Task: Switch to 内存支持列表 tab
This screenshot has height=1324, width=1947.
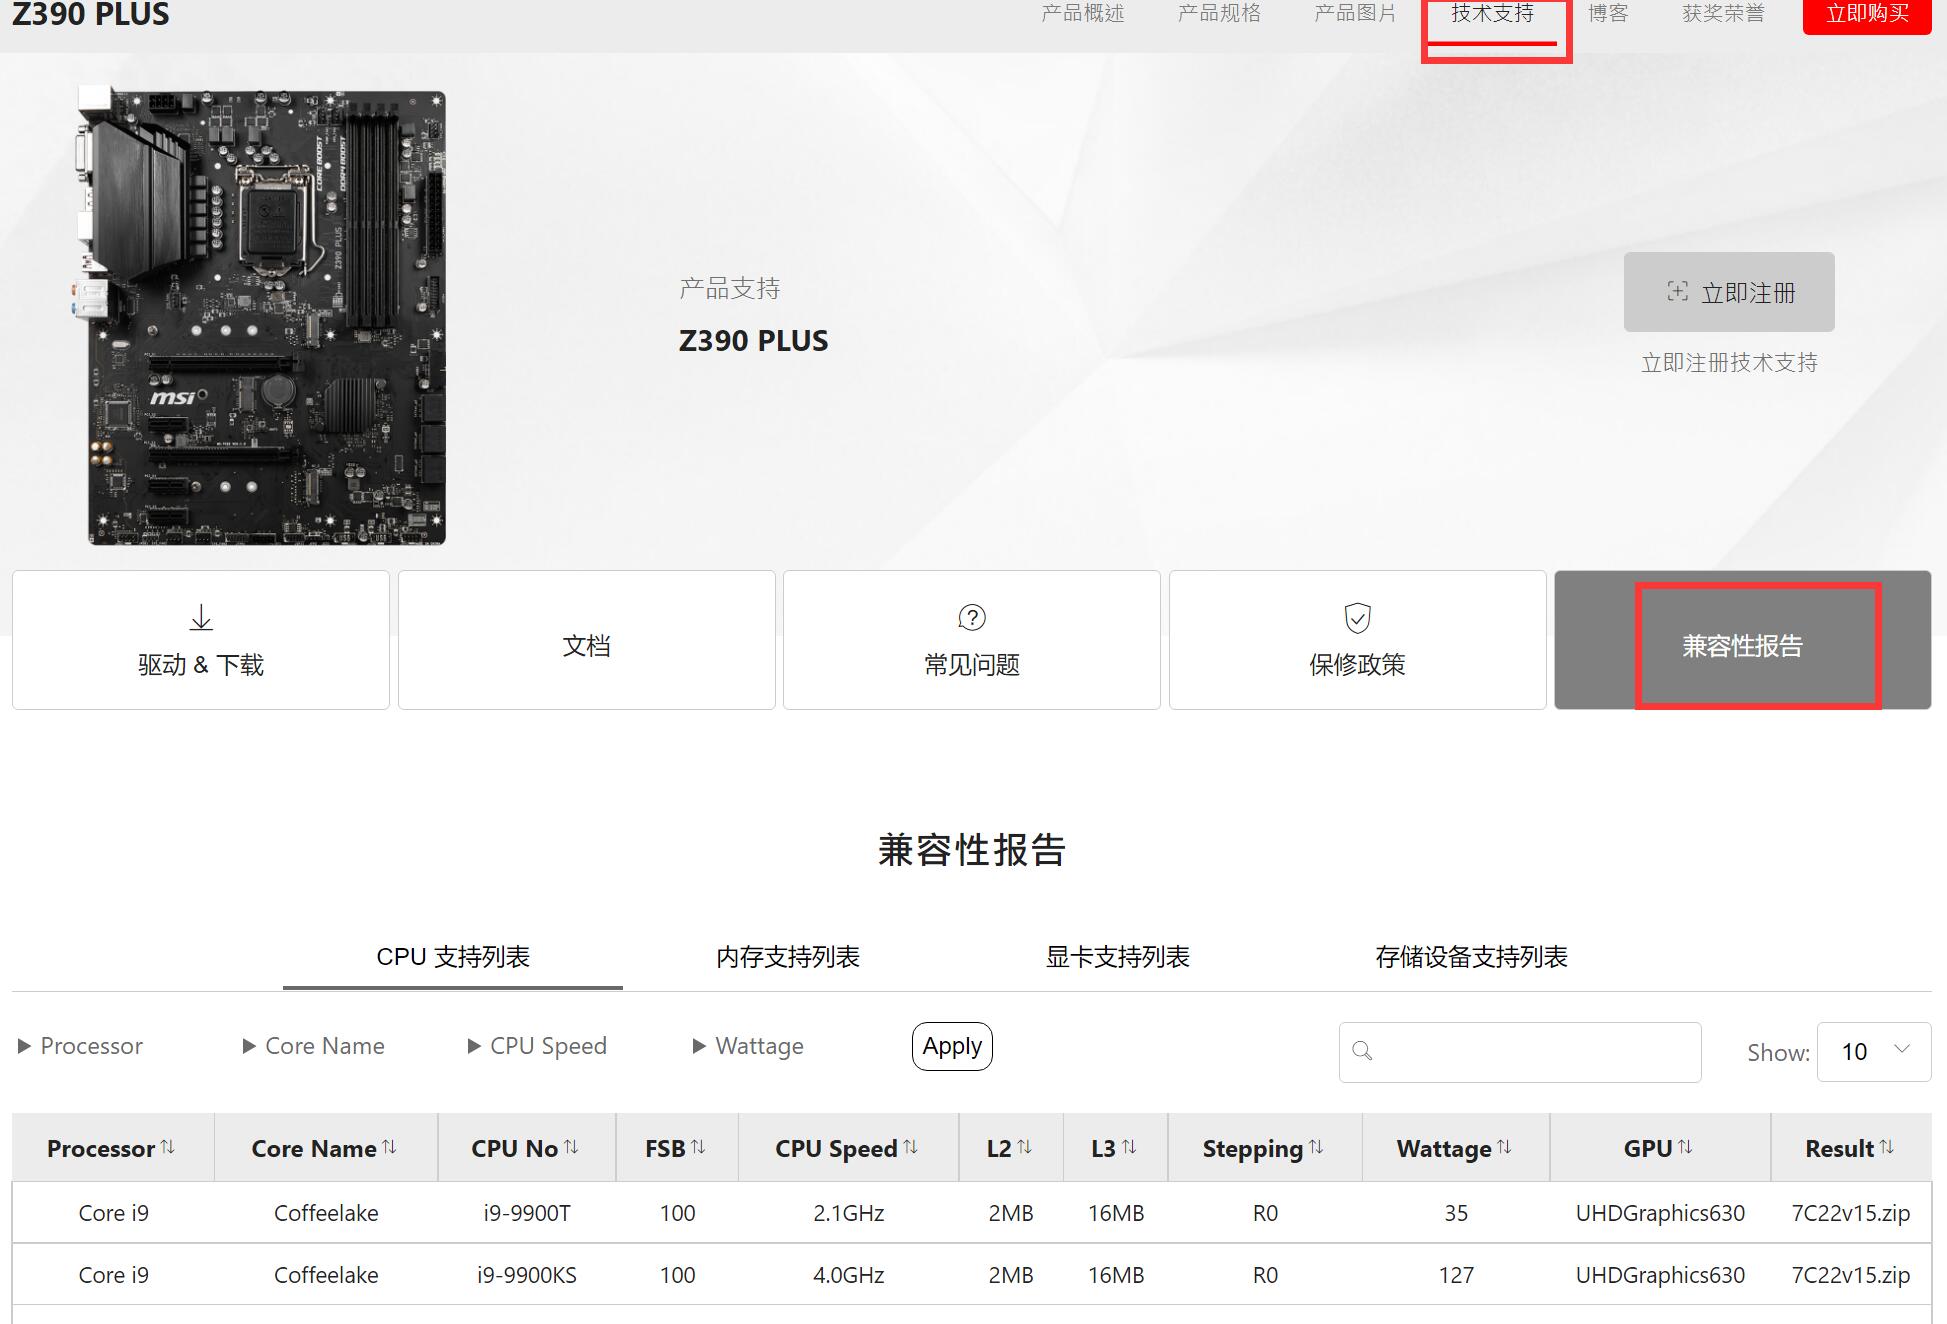Action: click(x=788, y=957)
